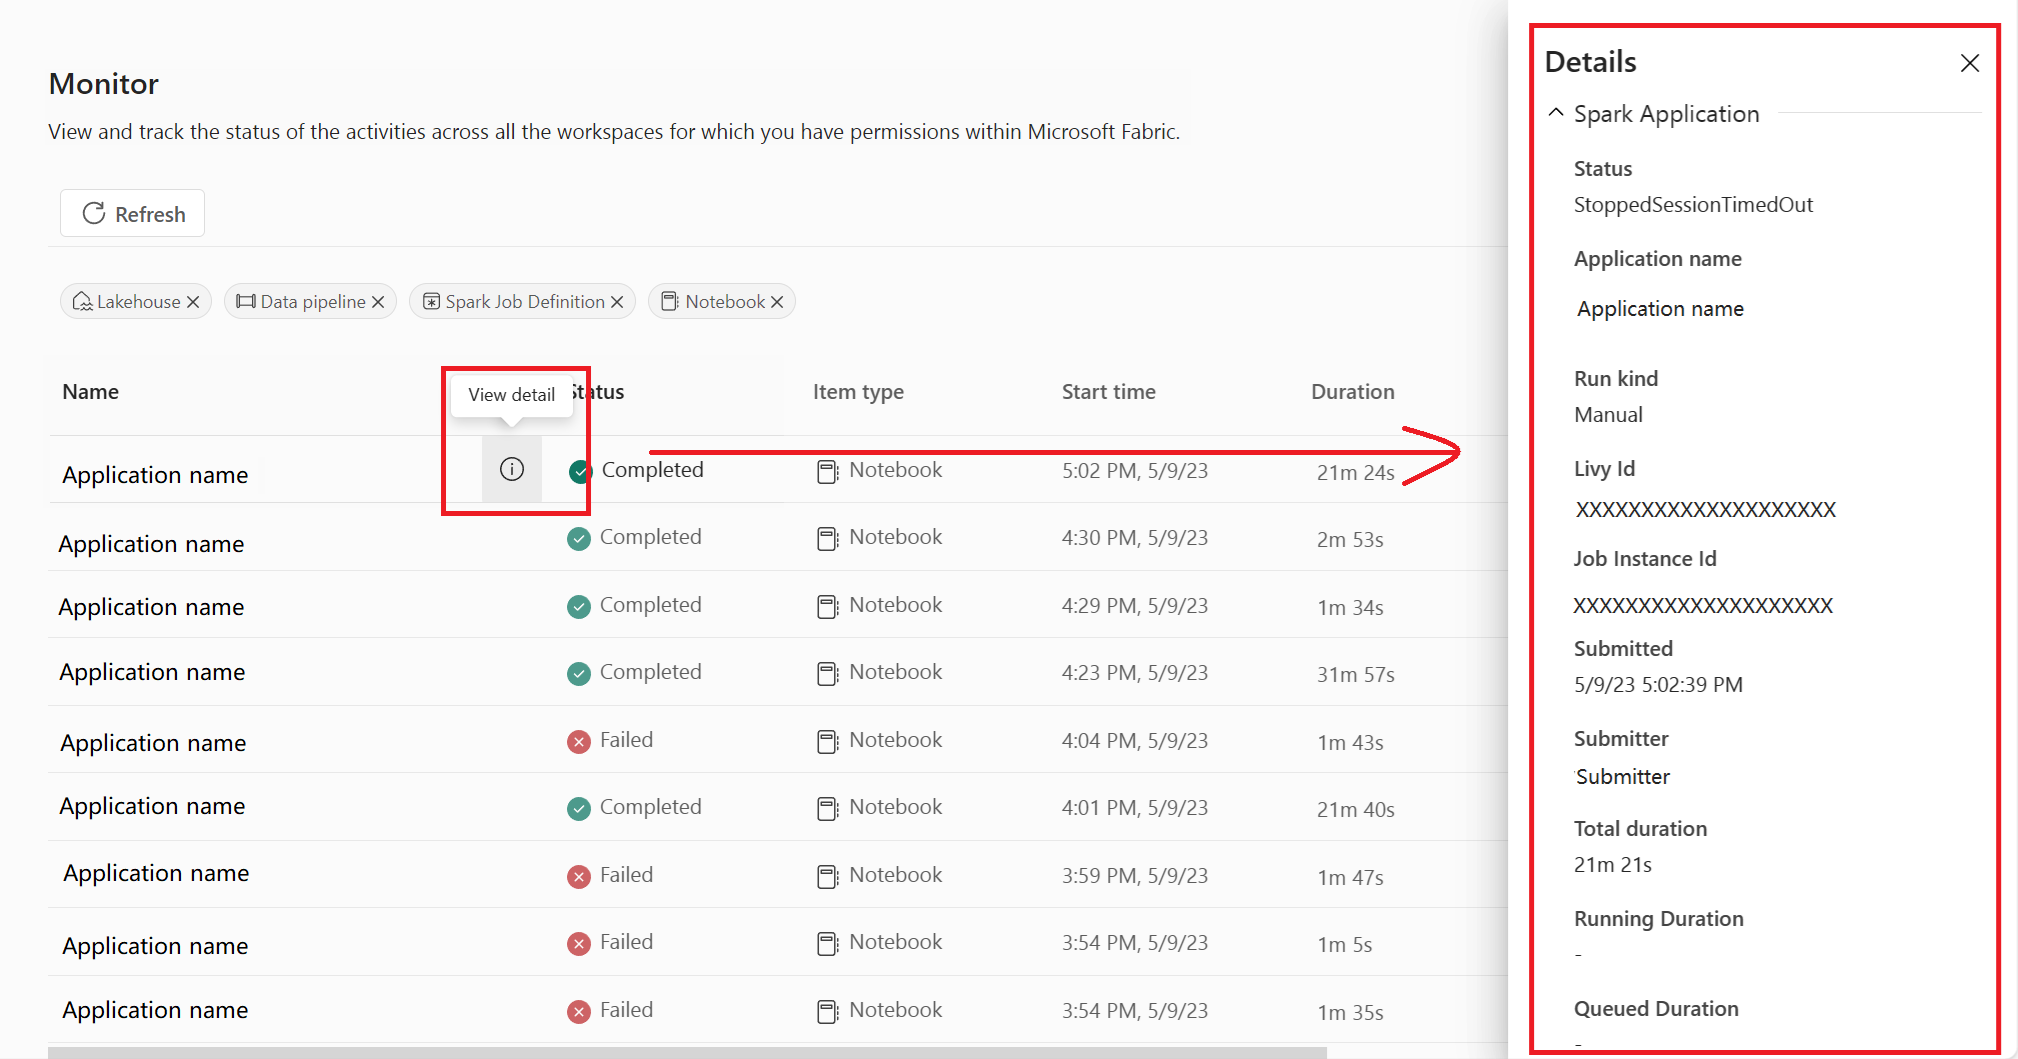2018x1059 pixels.
Task: Click Notebook icon in 4:23 PM row
Action: pyautogui.click(x=827, y=674)
